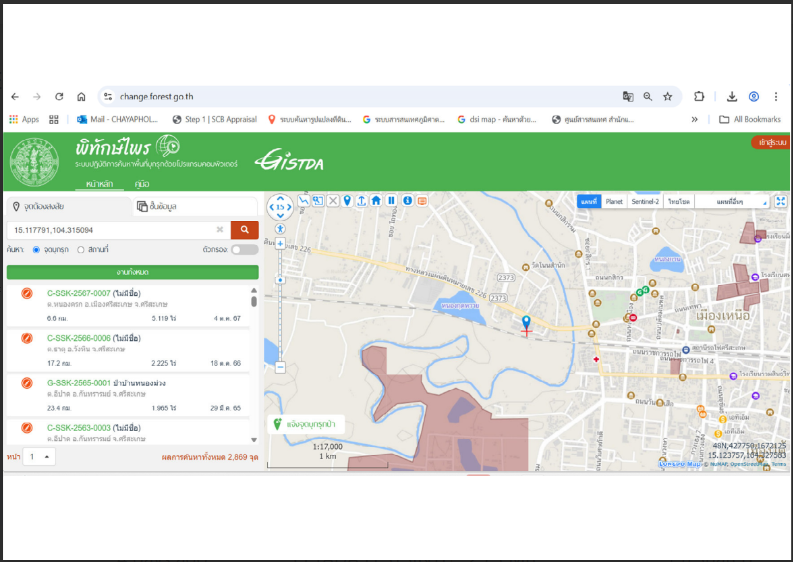Click the C-SSK-2567-0007 result link
This screenshot has height=562, width=793.
coord(78,293)
